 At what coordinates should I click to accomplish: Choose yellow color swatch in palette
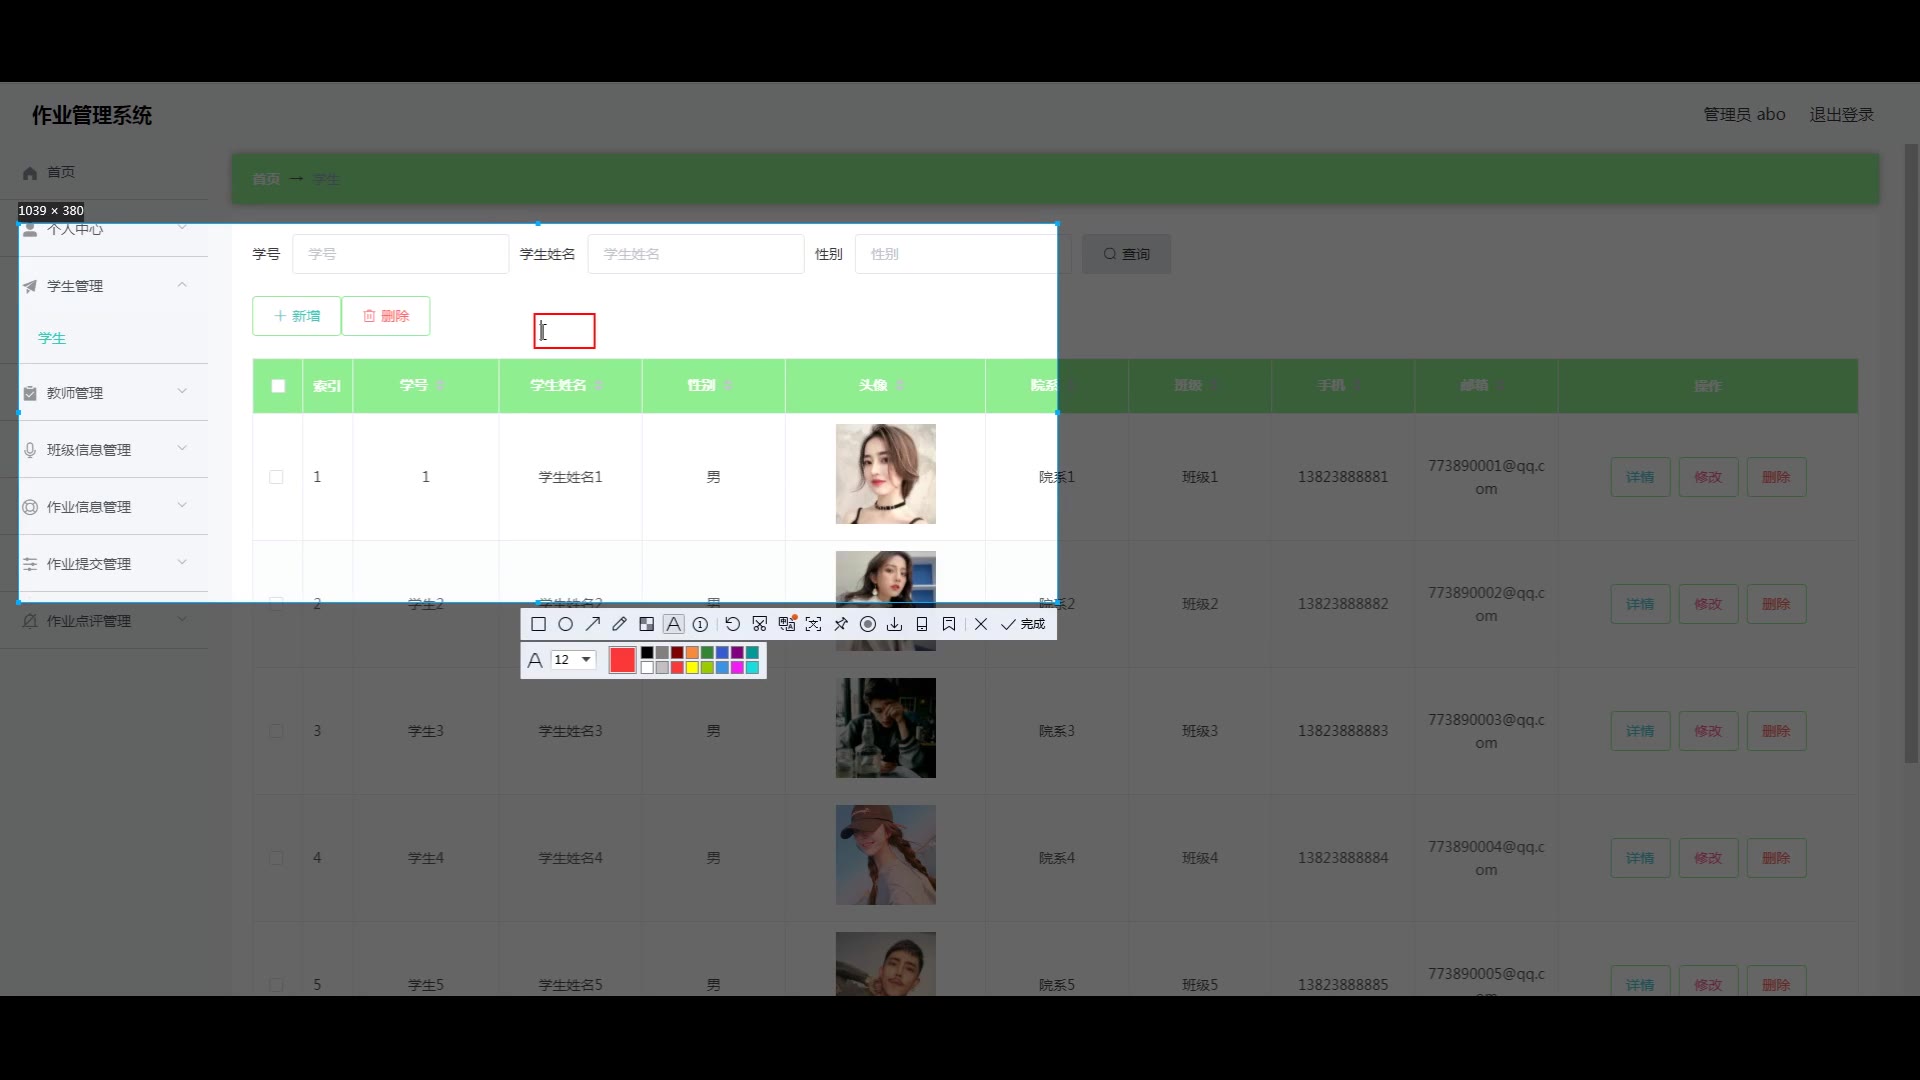pyautogui.click(x=692, y=668)
